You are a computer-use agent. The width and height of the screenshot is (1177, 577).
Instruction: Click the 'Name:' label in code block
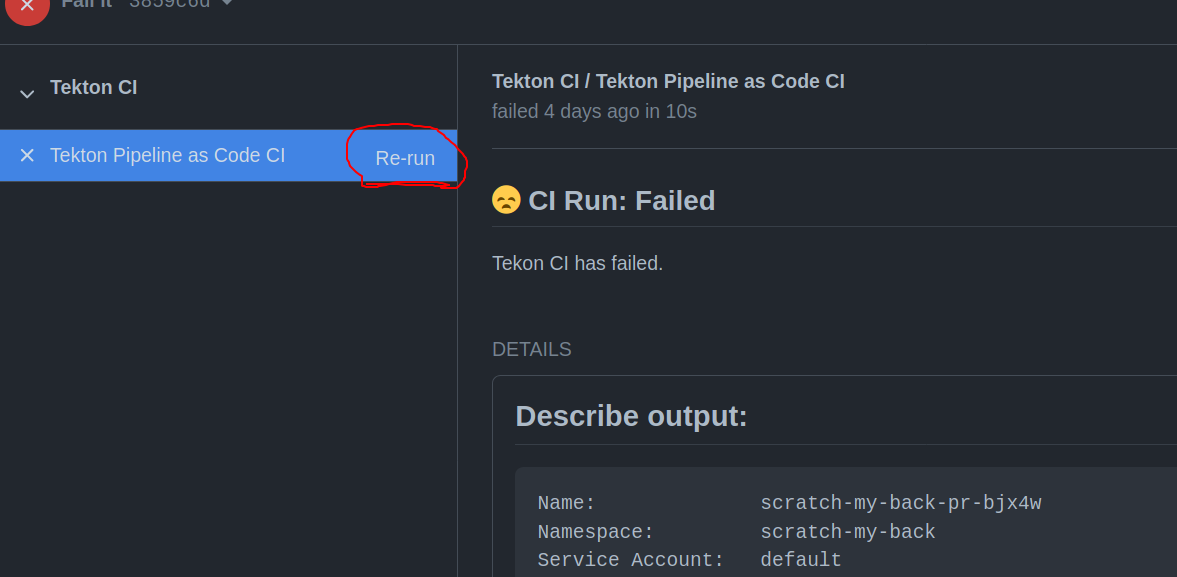point(566,503)
